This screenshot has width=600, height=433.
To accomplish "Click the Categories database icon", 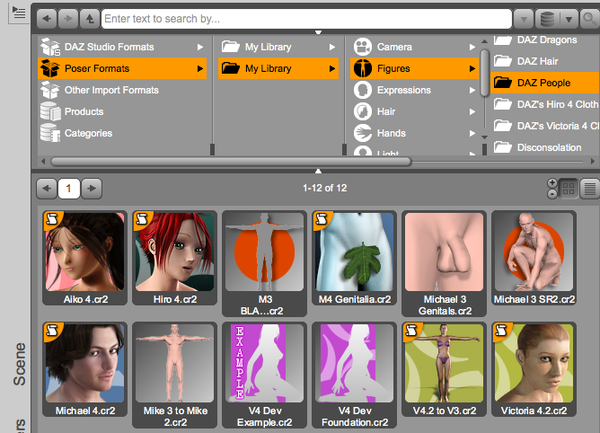I will click(51, 133).
